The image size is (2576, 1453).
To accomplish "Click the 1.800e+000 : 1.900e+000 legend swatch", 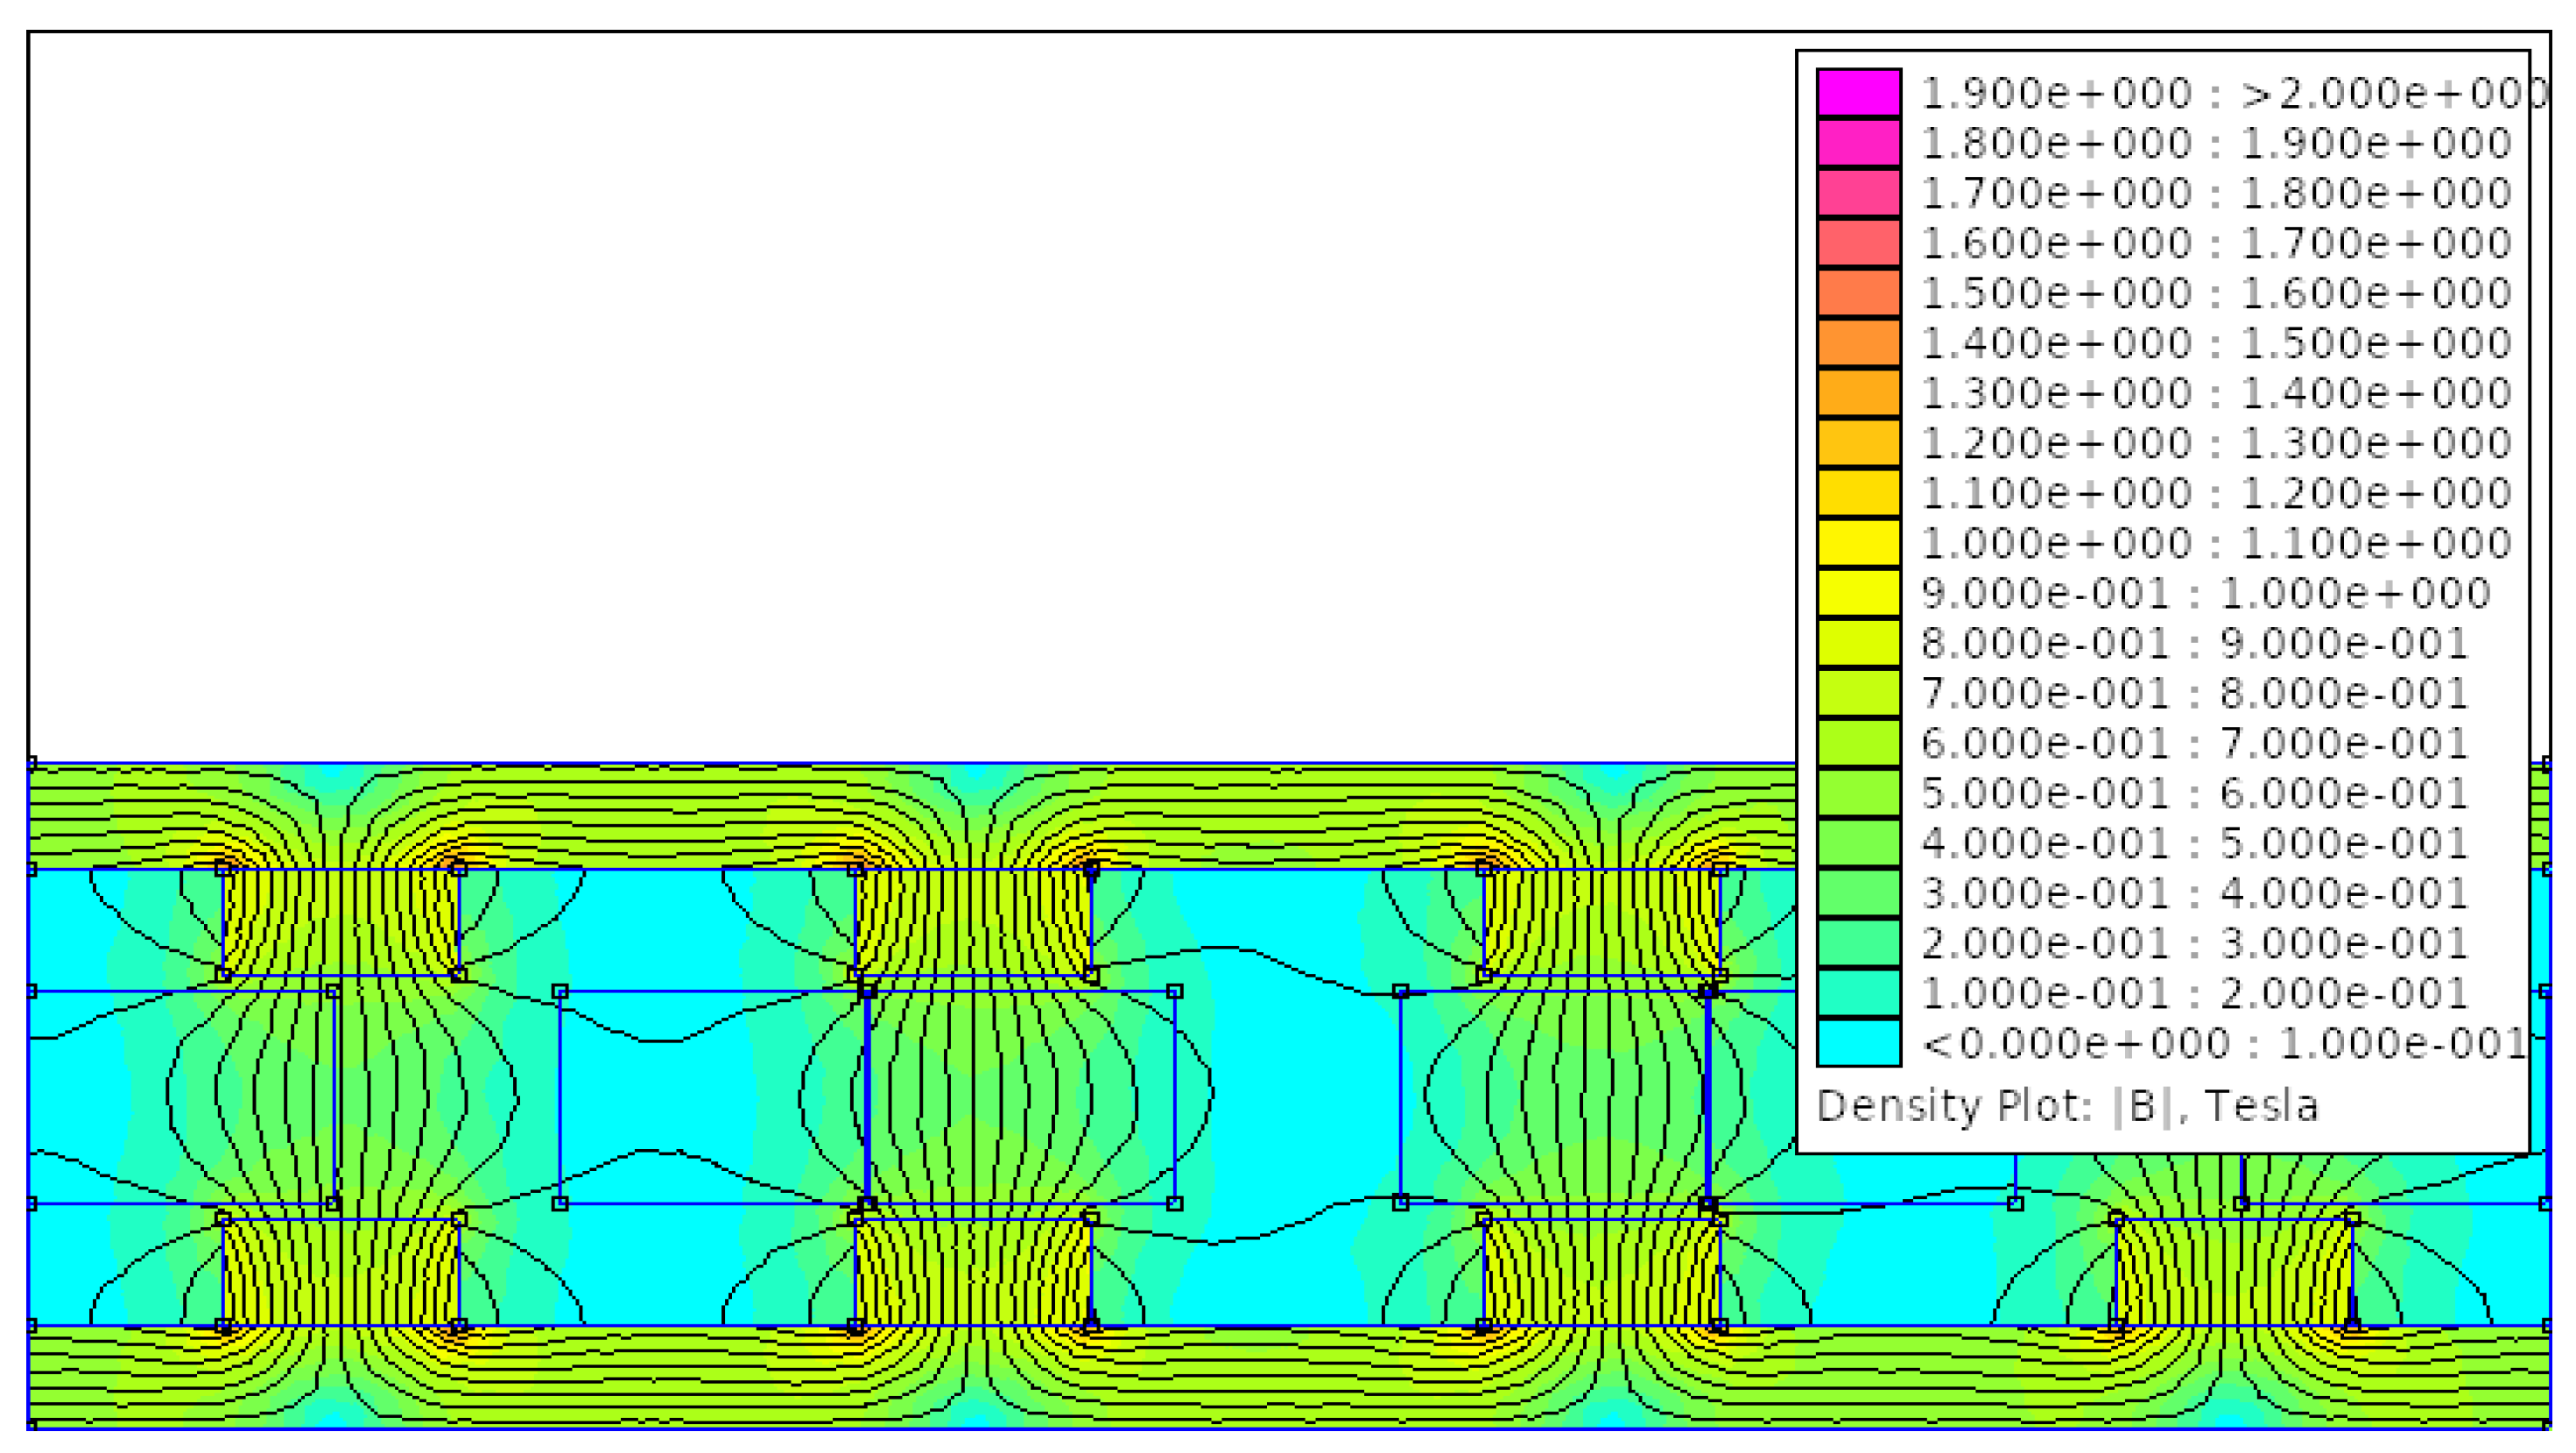I will pyautogui.click(x=1858, y=143).
